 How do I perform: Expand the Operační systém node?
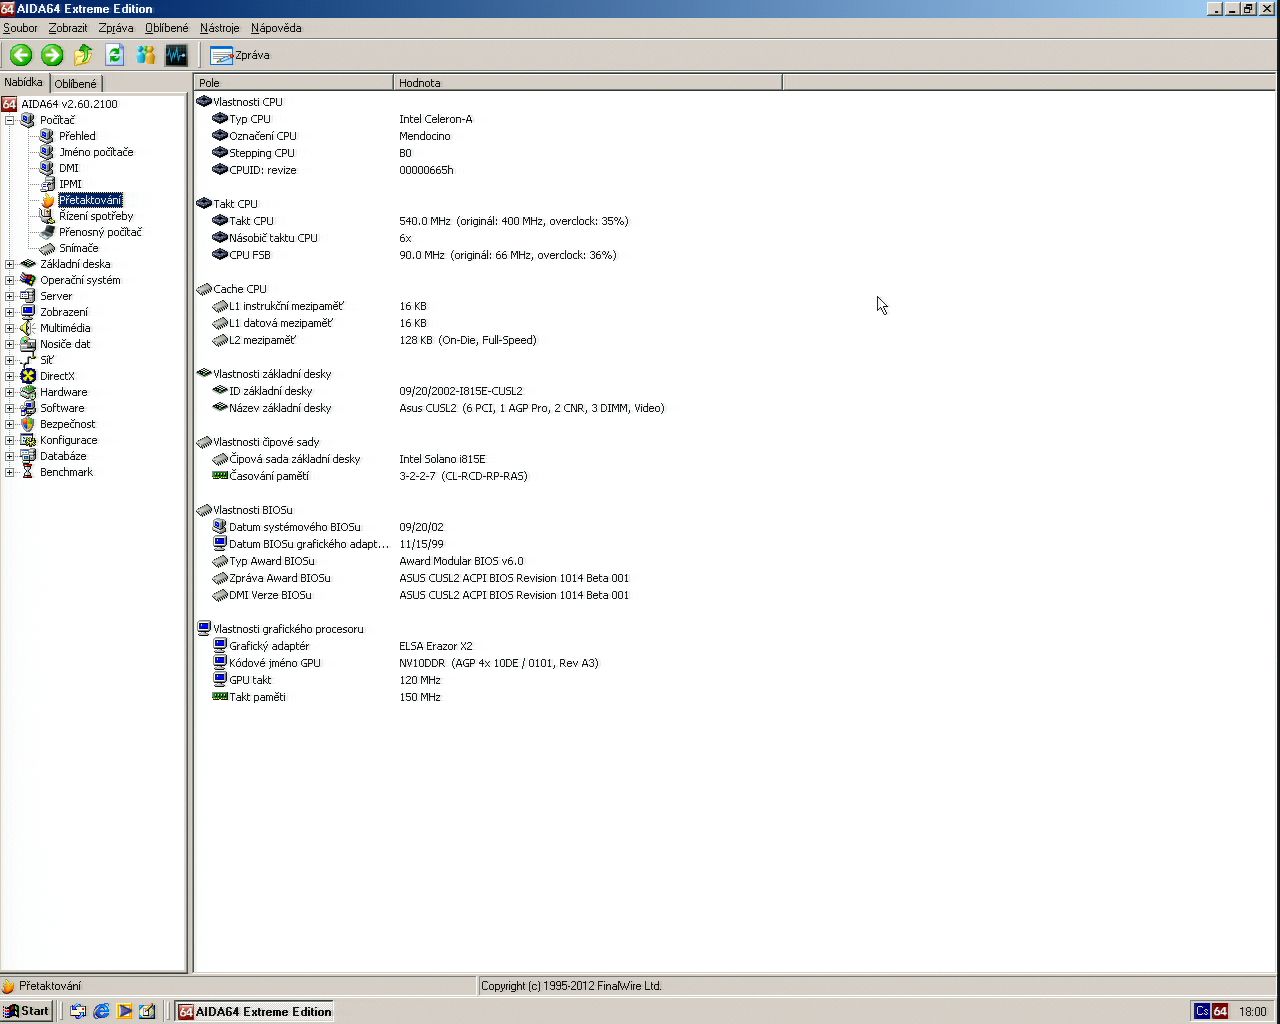10,280
